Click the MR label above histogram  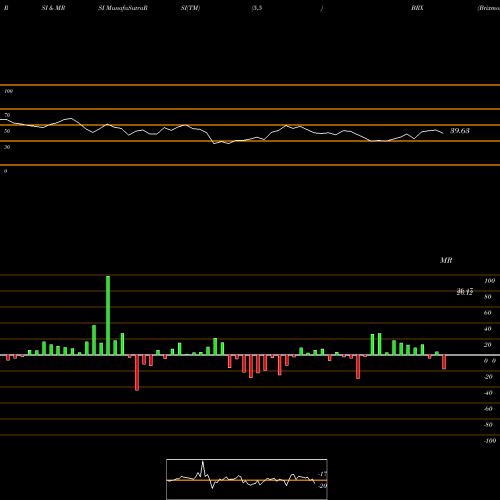click(x=446, y=260)
